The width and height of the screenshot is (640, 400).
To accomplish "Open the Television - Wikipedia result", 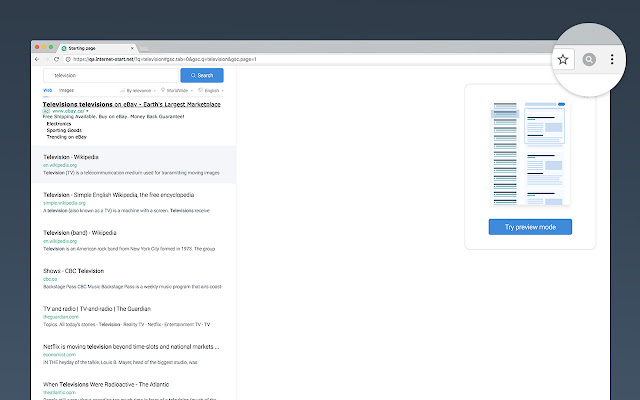I will (70, 157).
